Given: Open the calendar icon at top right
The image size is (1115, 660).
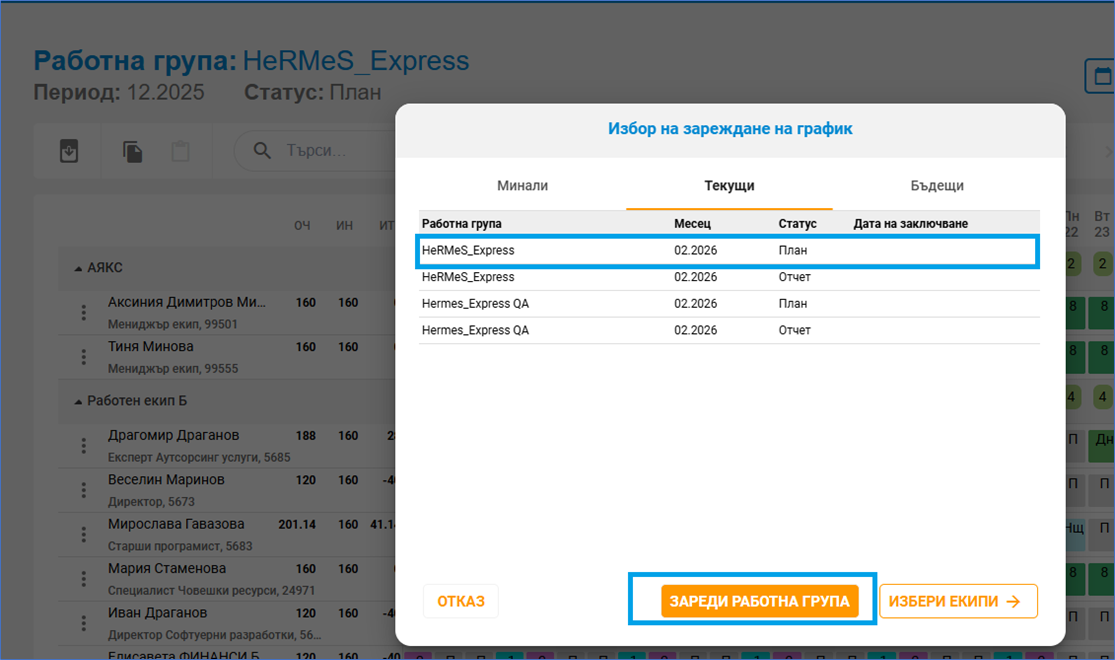Looking at the screenshot, I should [x=1101, y=76].
